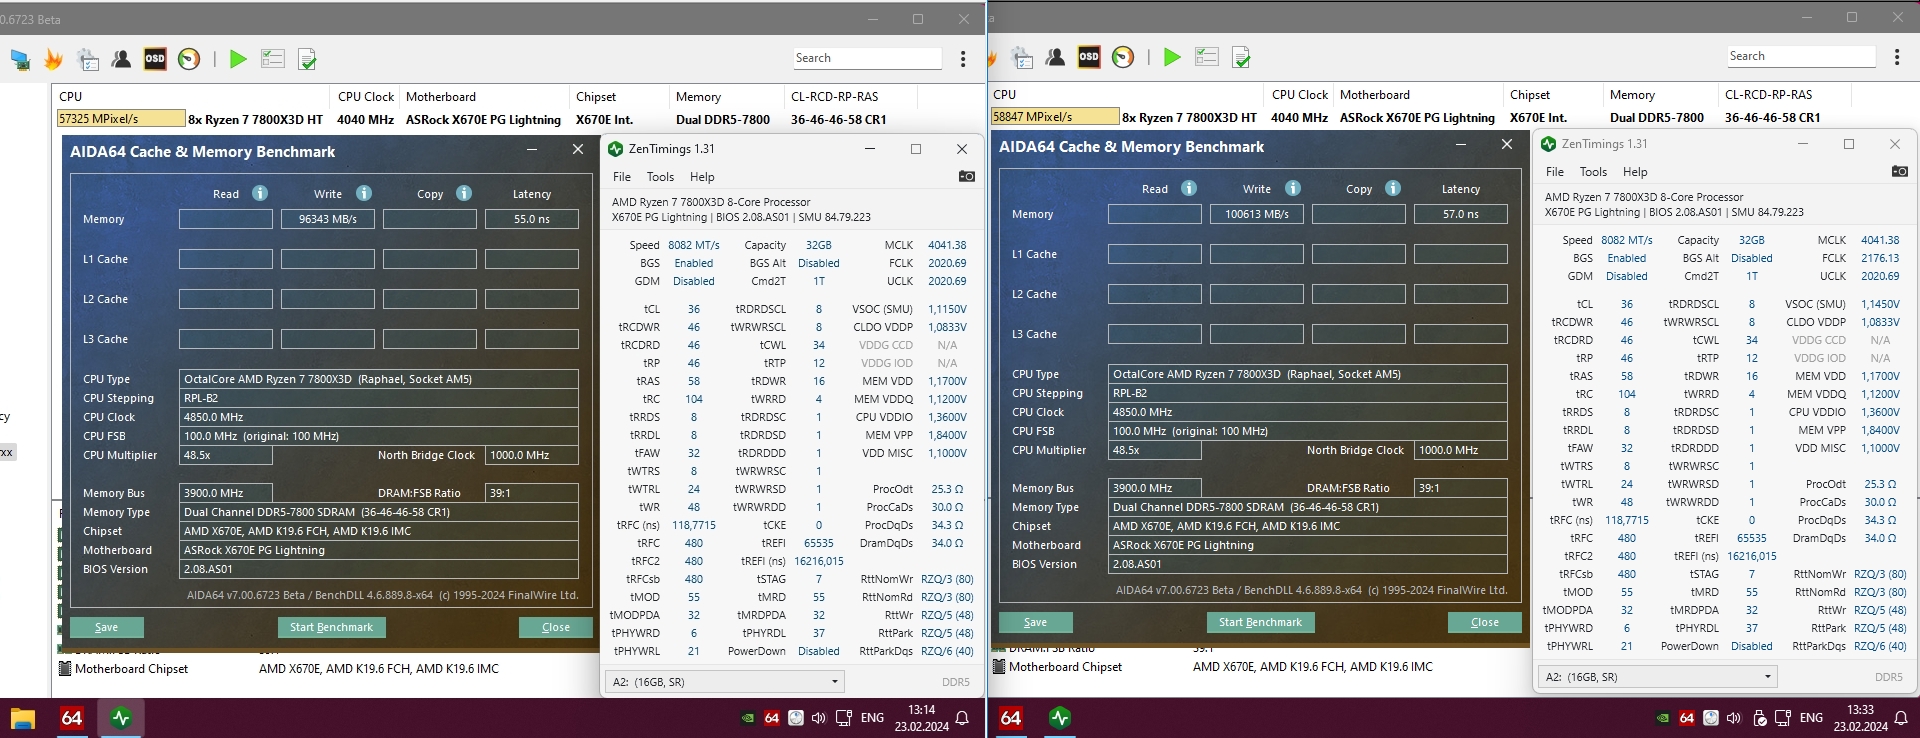Click the user silhouette icon in right AIDA64 toolbar
1920x738 pixels.
tap(1055, 57)
